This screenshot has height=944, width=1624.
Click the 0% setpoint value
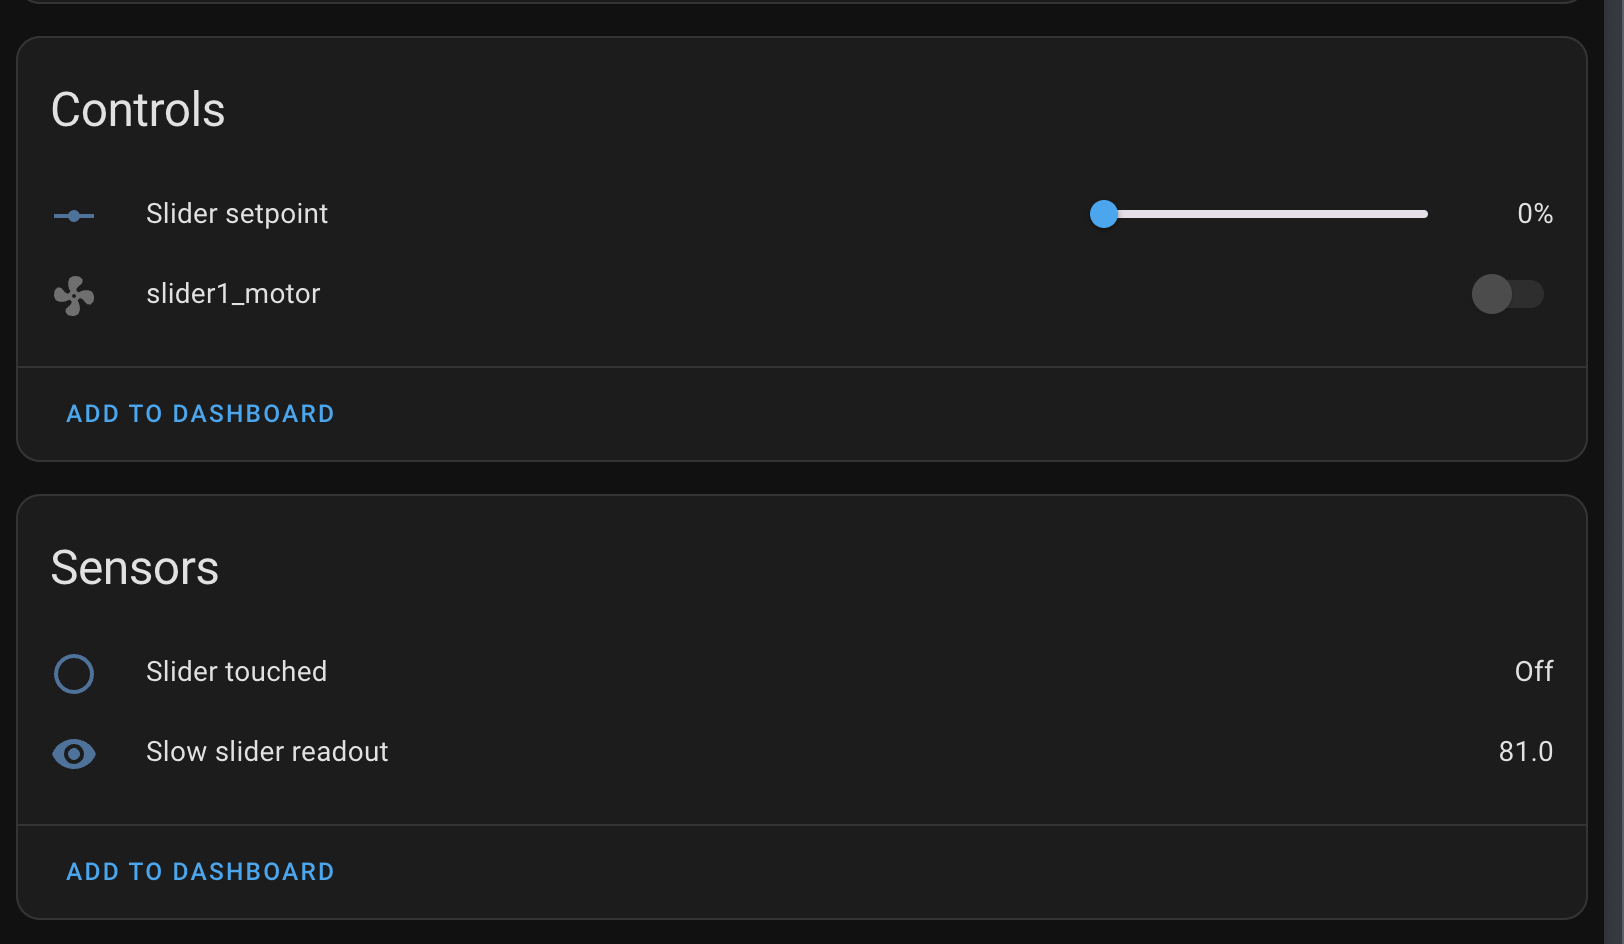tap(1535, 214)
